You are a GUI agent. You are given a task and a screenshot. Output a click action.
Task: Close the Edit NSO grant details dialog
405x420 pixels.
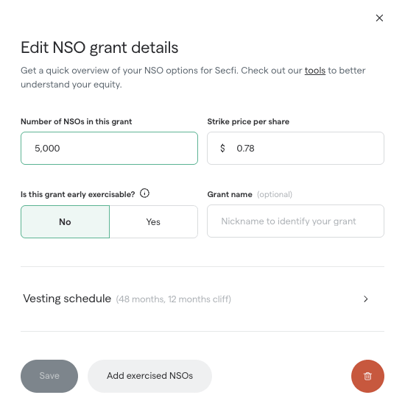click(x=379, y=18)
